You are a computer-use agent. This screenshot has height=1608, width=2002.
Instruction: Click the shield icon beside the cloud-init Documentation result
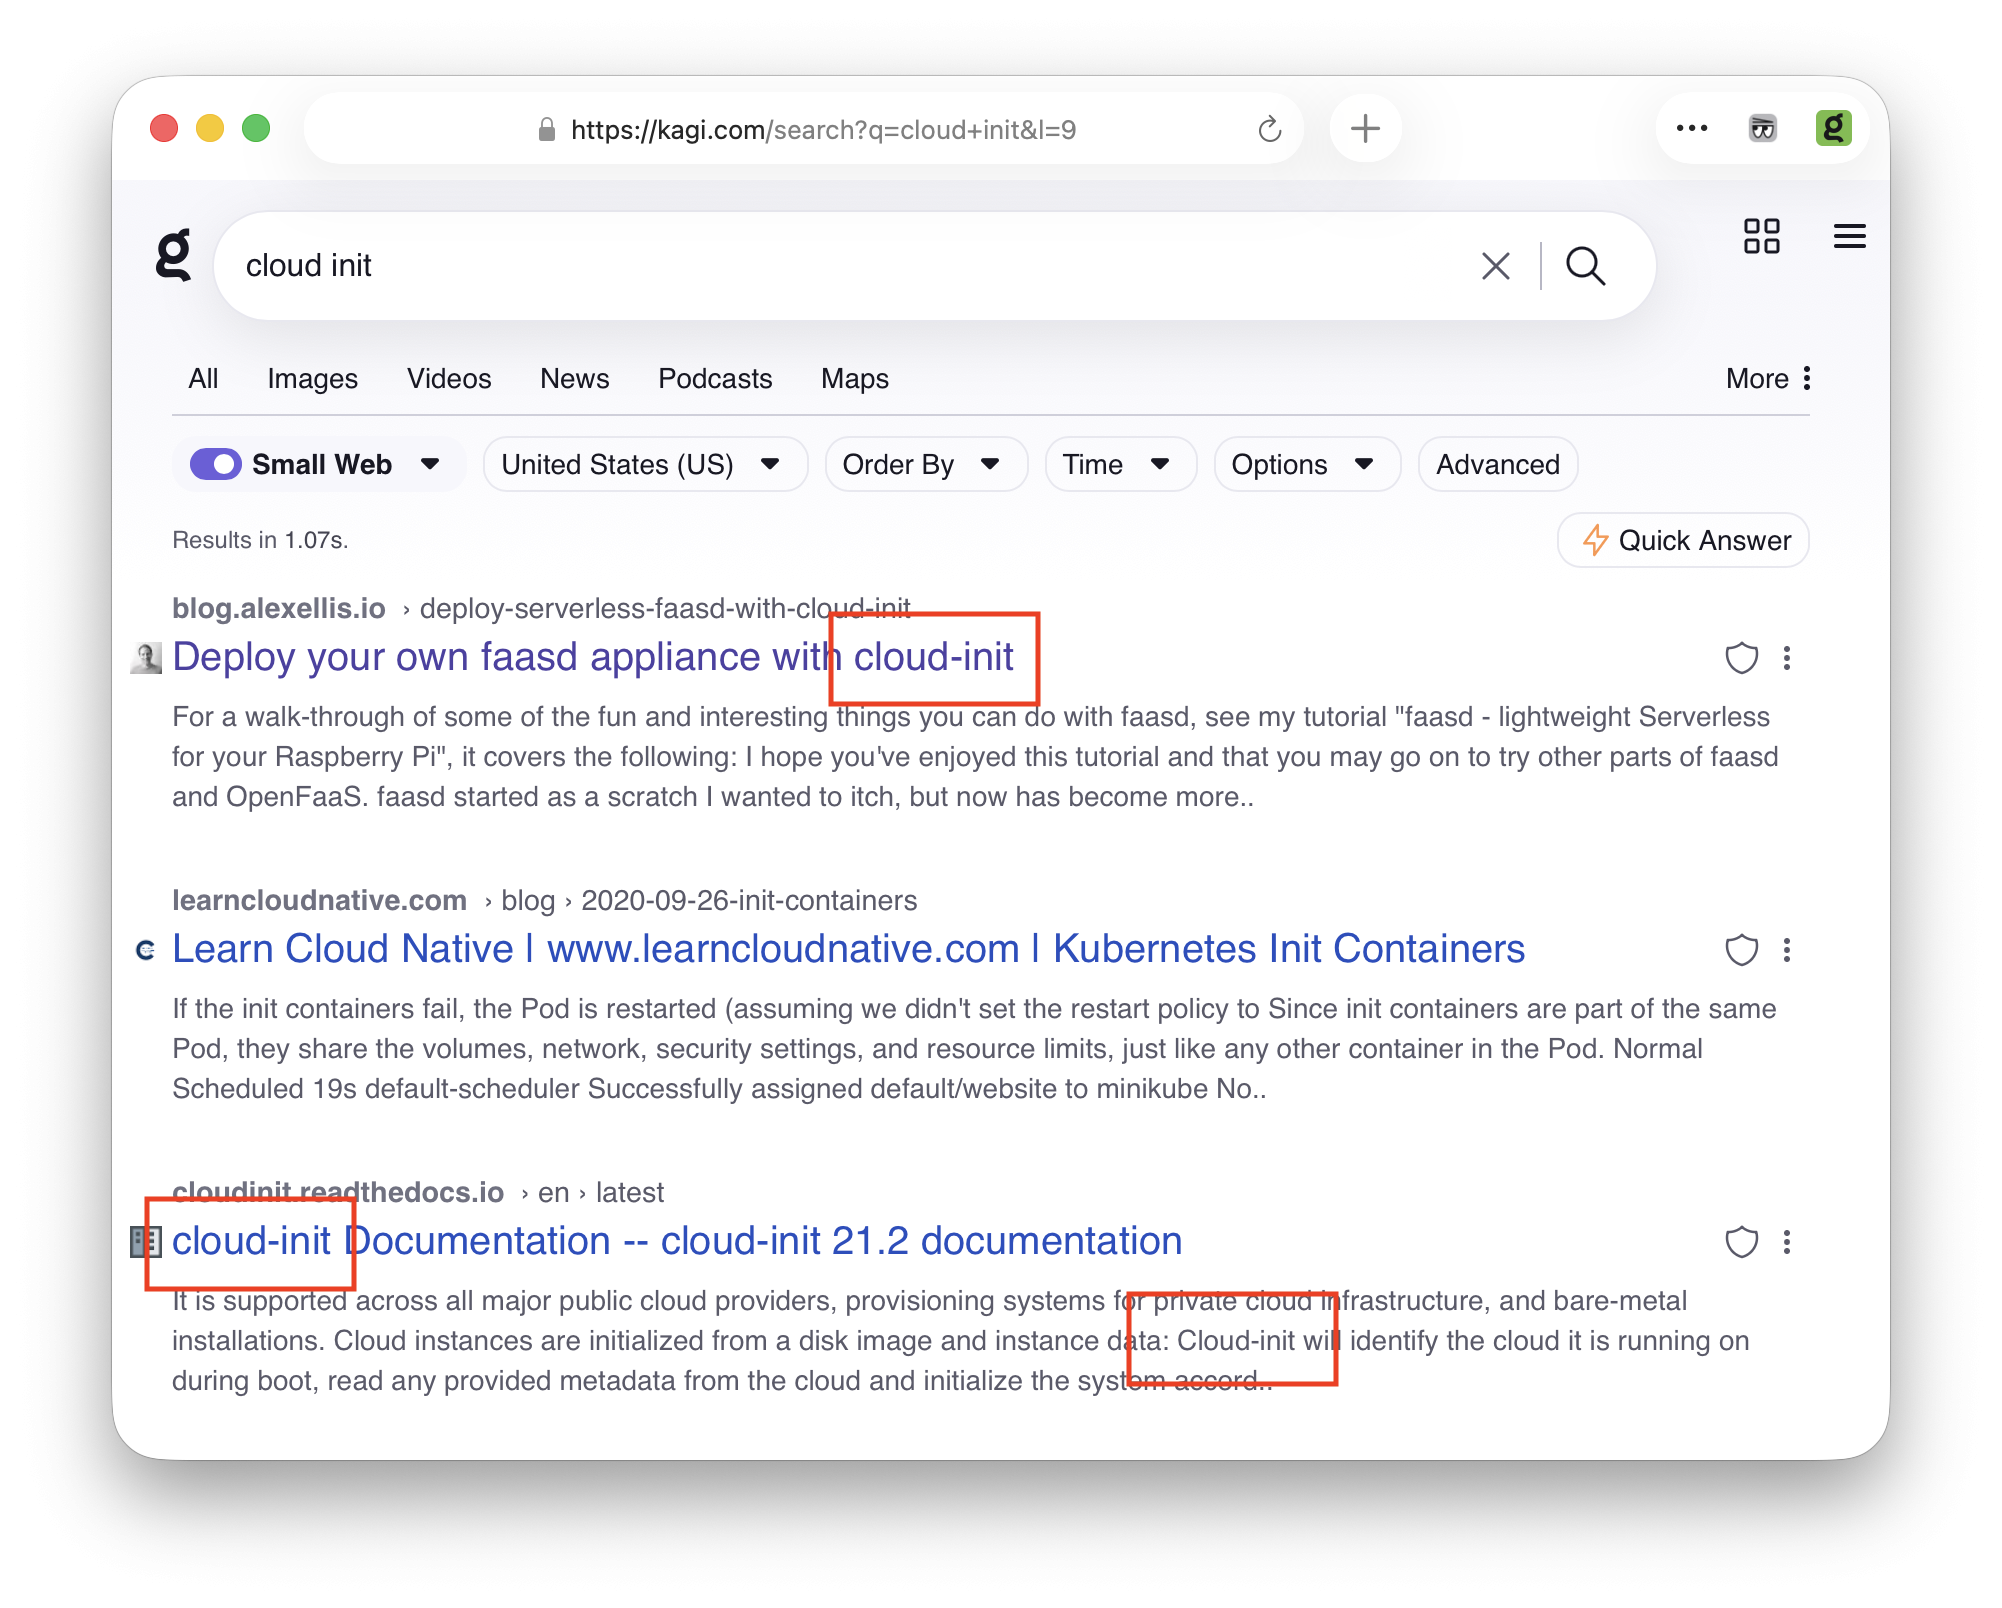pos(1741,1243)
